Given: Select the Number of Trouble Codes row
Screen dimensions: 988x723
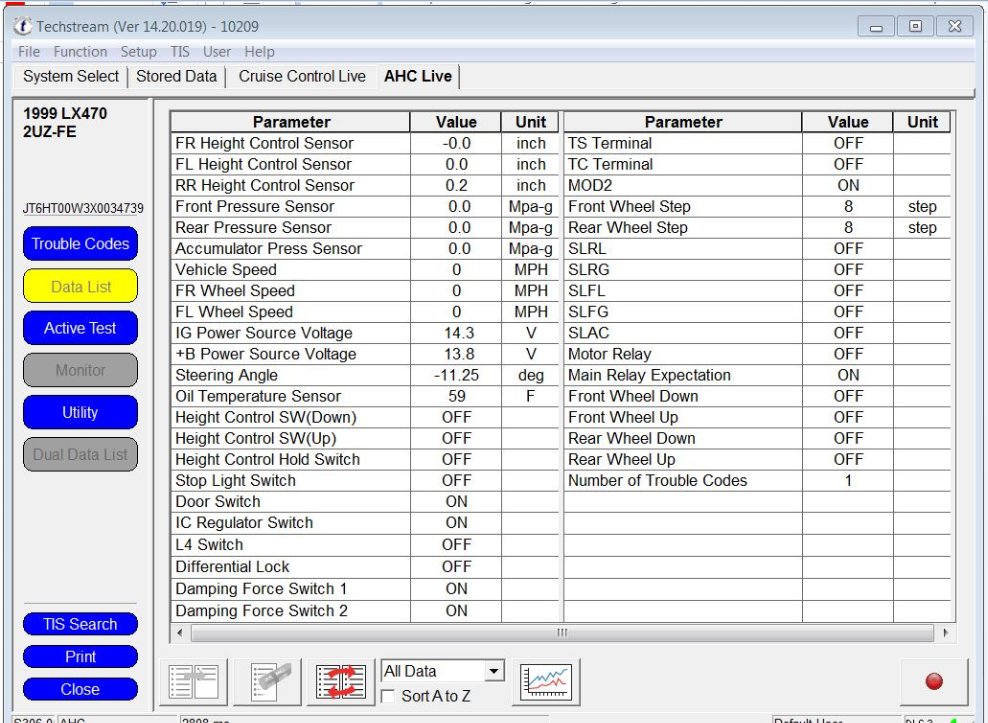Looking at the screenshot, I should tap(757, 480).
